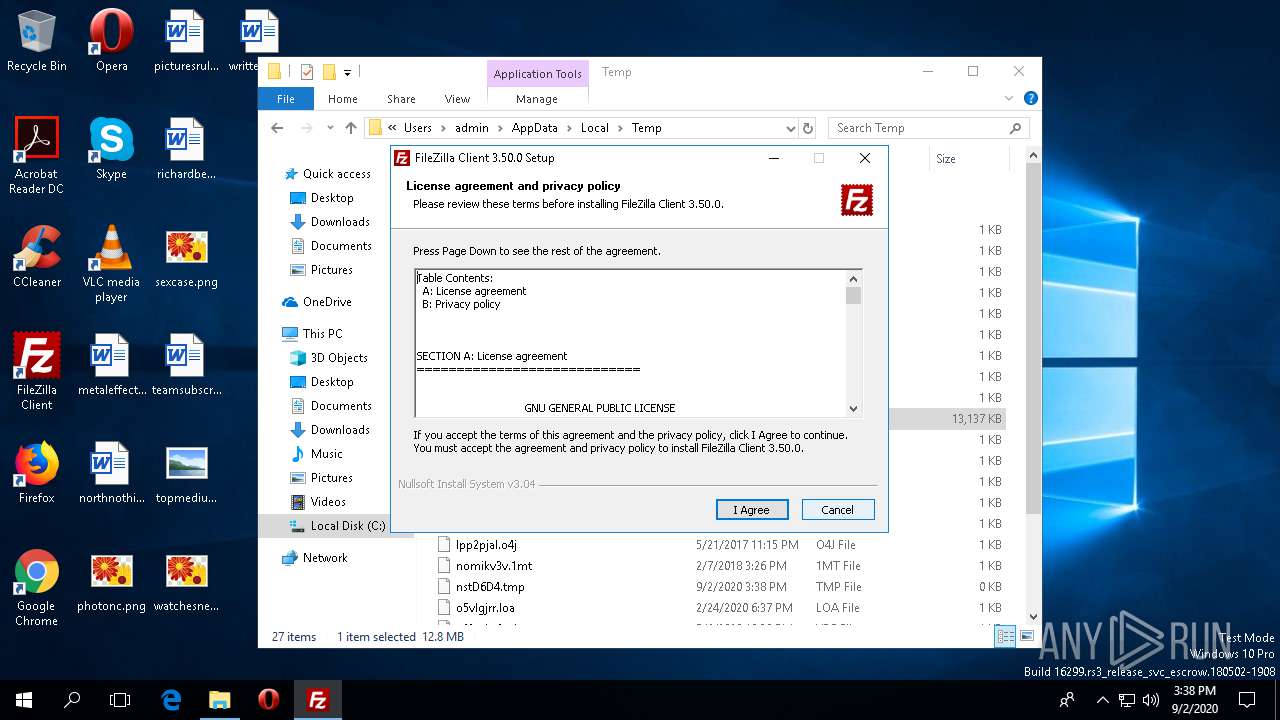Screen dimensions: 1280x720
Task: Launch Google Chrome desktop shortcut
Action: (x=36, y=587)
